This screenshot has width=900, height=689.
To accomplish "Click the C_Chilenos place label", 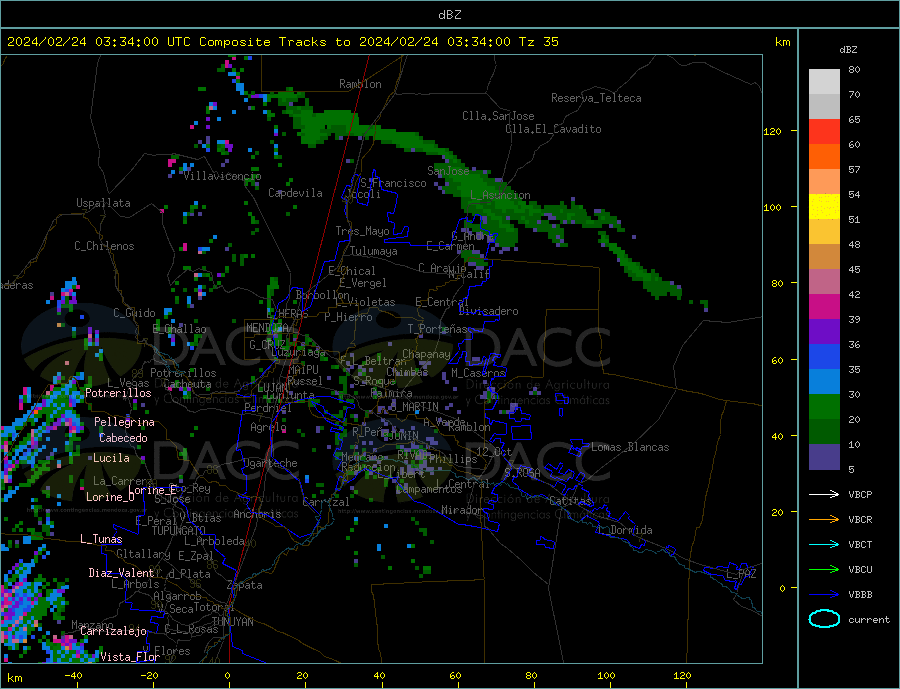I will [x=104, y=246].
